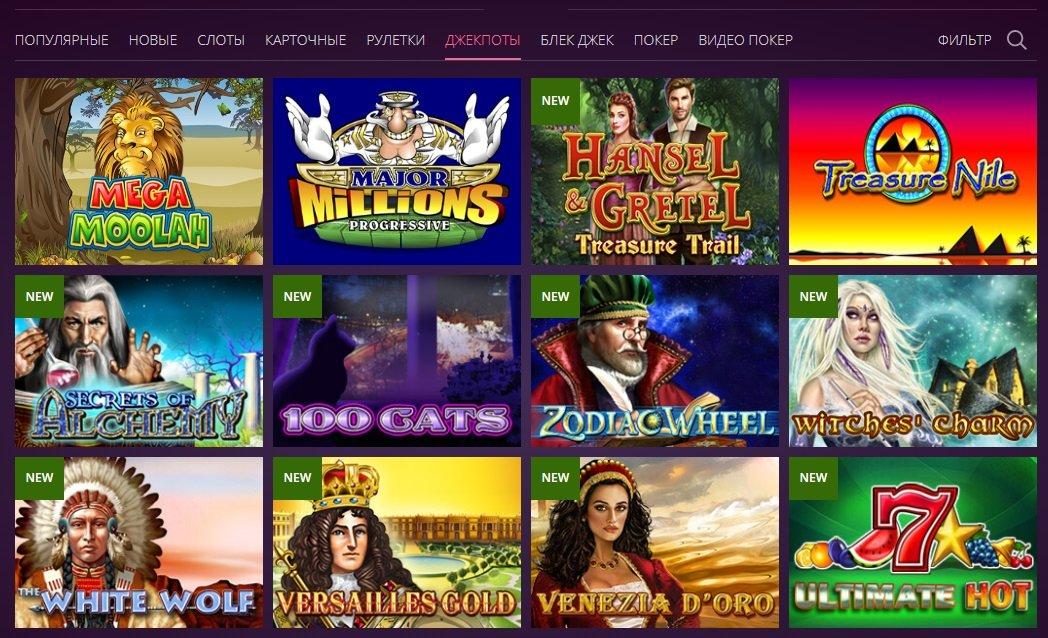Click the search magnifier icon

coord(1017,40)
